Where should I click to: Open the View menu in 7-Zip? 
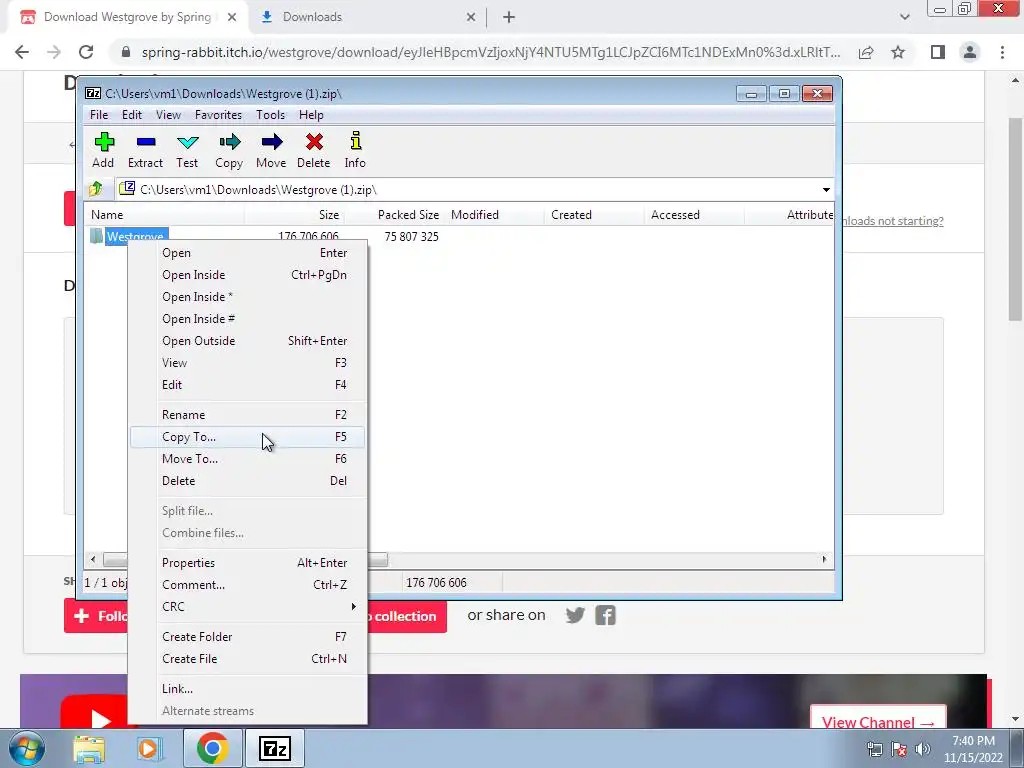(x=168, y=115)
